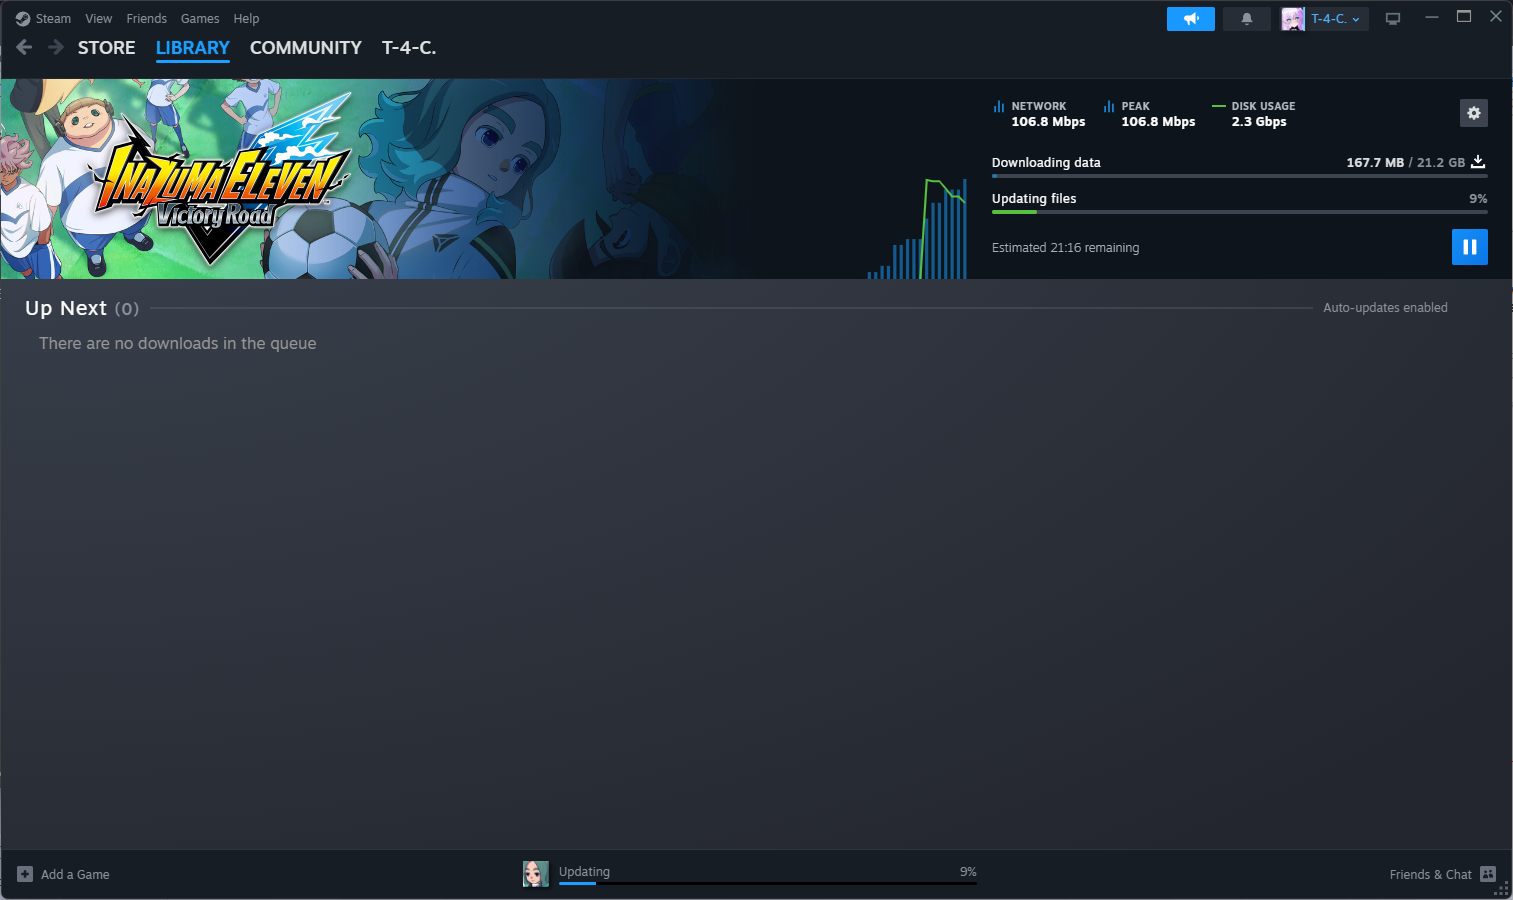Click the Updating status label at bottom
This screenshot has width=1513, height=900.
584,872
